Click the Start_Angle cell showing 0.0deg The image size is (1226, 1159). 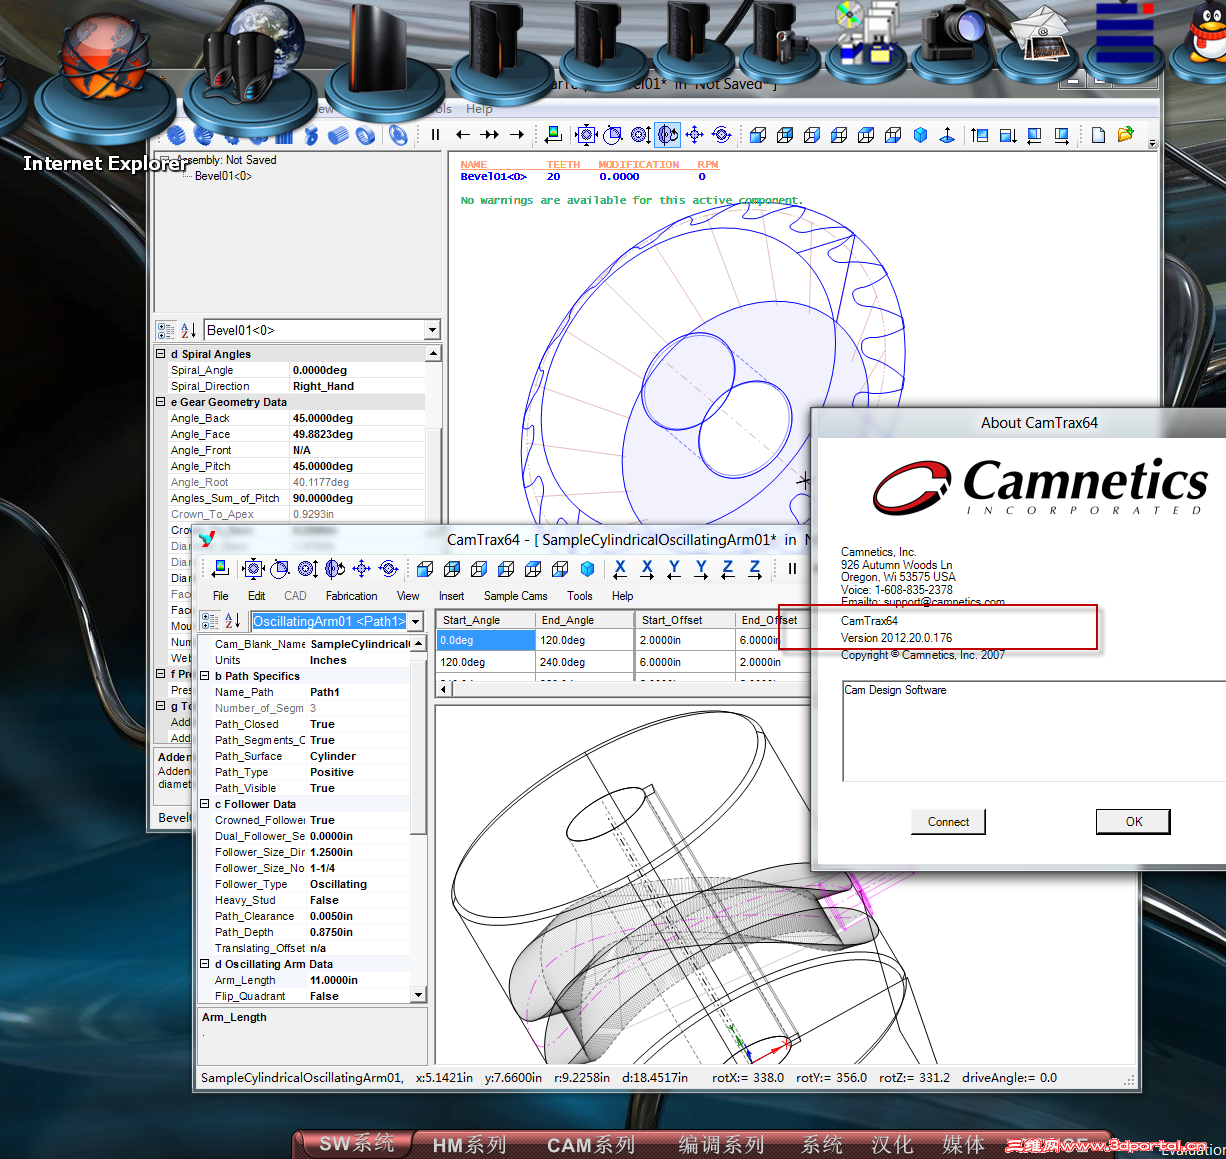pos(485,640)
